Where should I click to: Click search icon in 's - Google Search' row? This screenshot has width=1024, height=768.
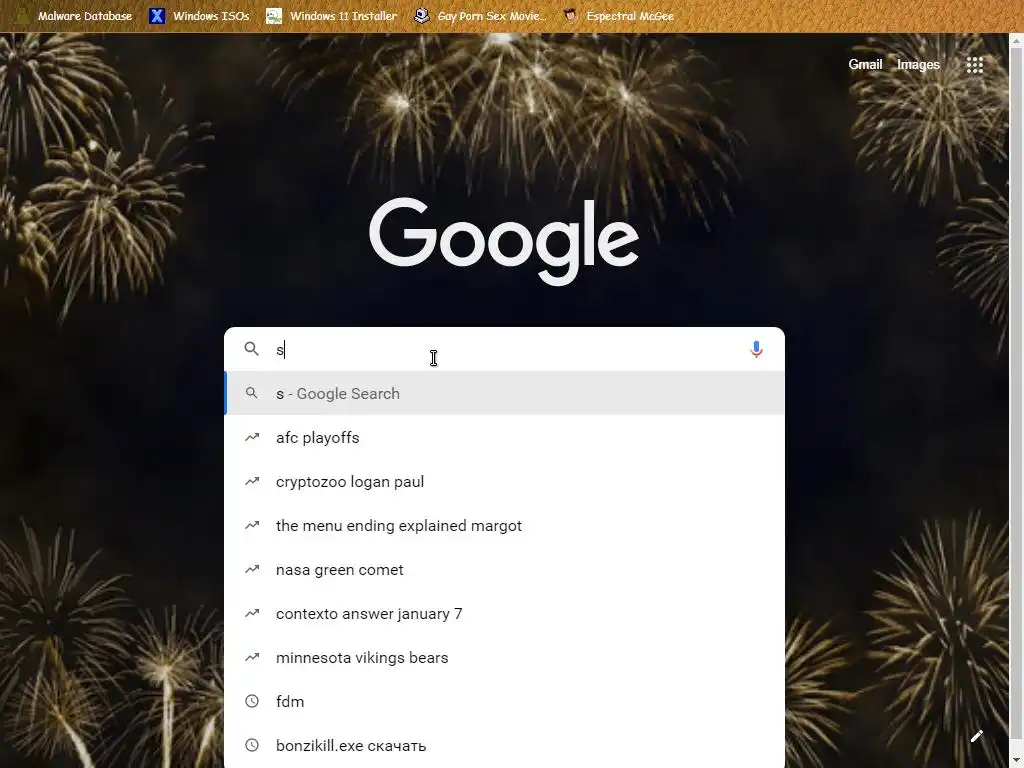251,393
